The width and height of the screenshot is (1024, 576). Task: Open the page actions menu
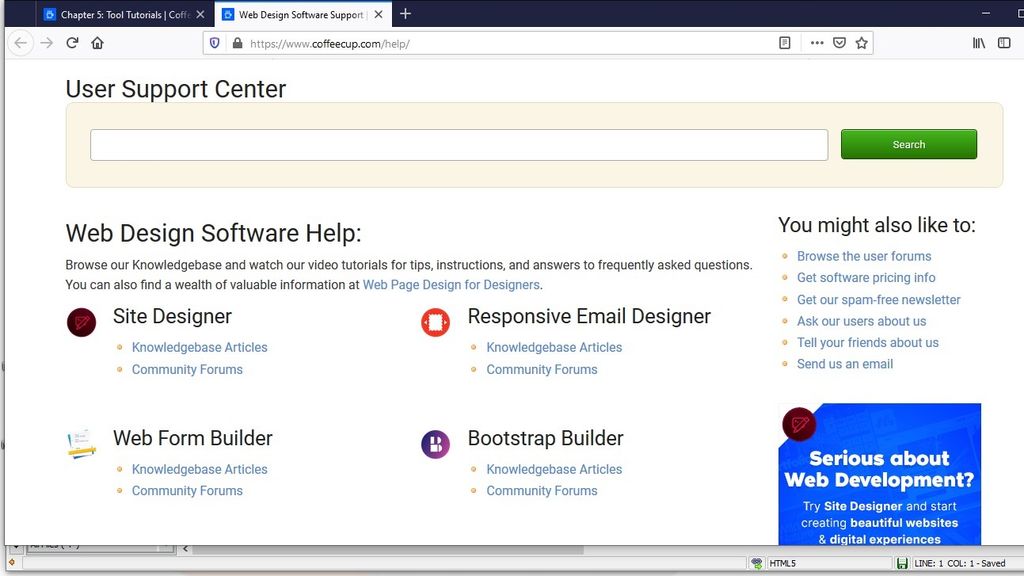point(817,43)
